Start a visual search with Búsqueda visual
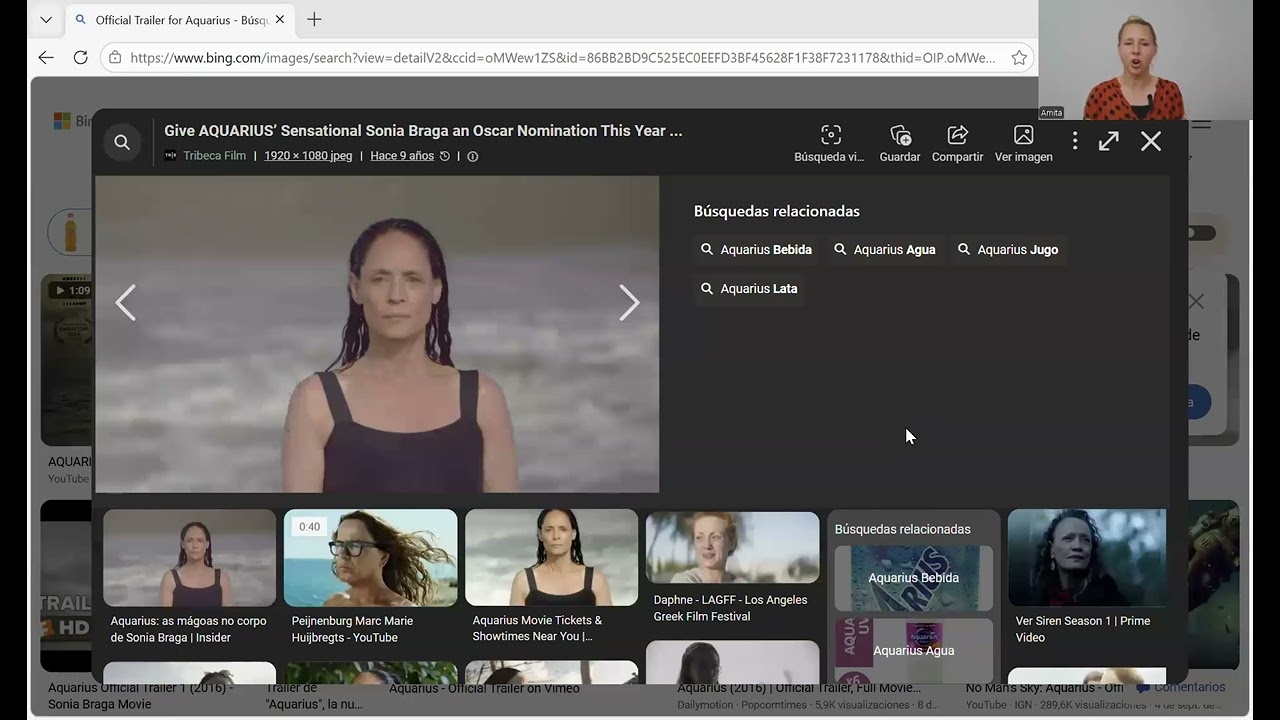 coord(830,143)
